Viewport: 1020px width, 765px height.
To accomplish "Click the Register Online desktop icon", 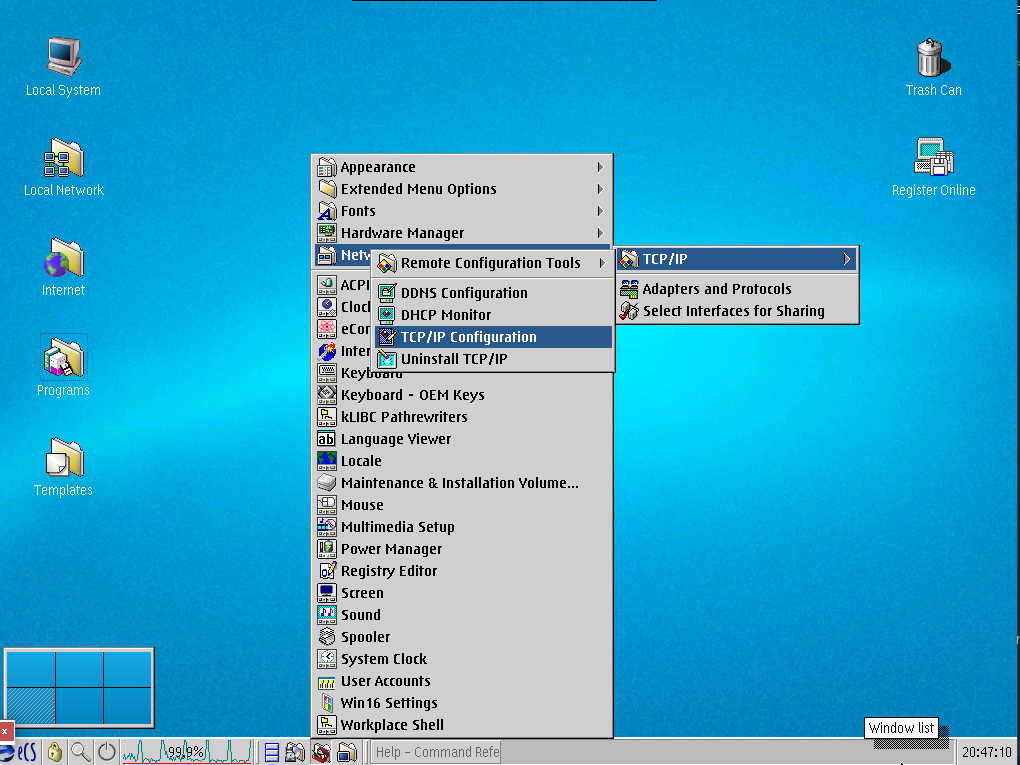I will [933, 158].
